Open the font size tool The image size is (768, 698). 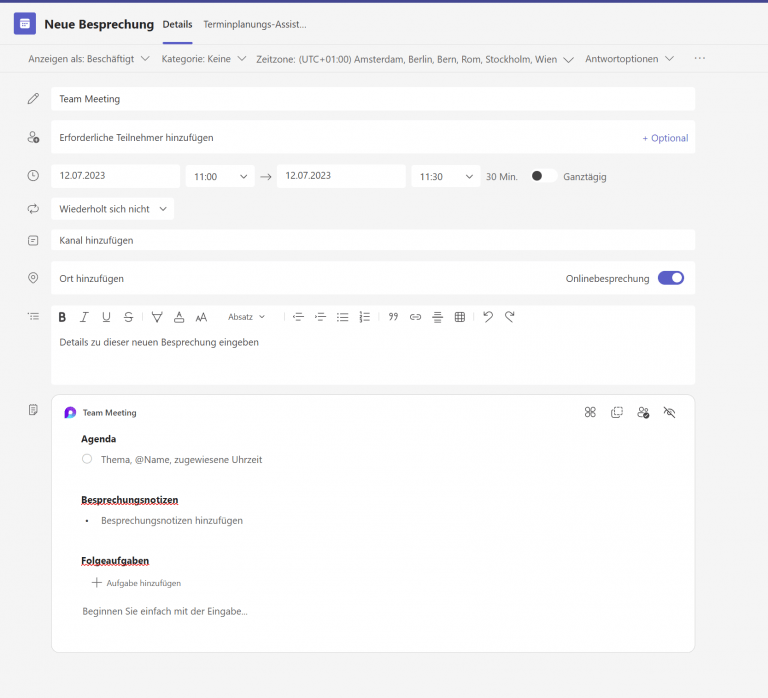[x=201, y=317]
